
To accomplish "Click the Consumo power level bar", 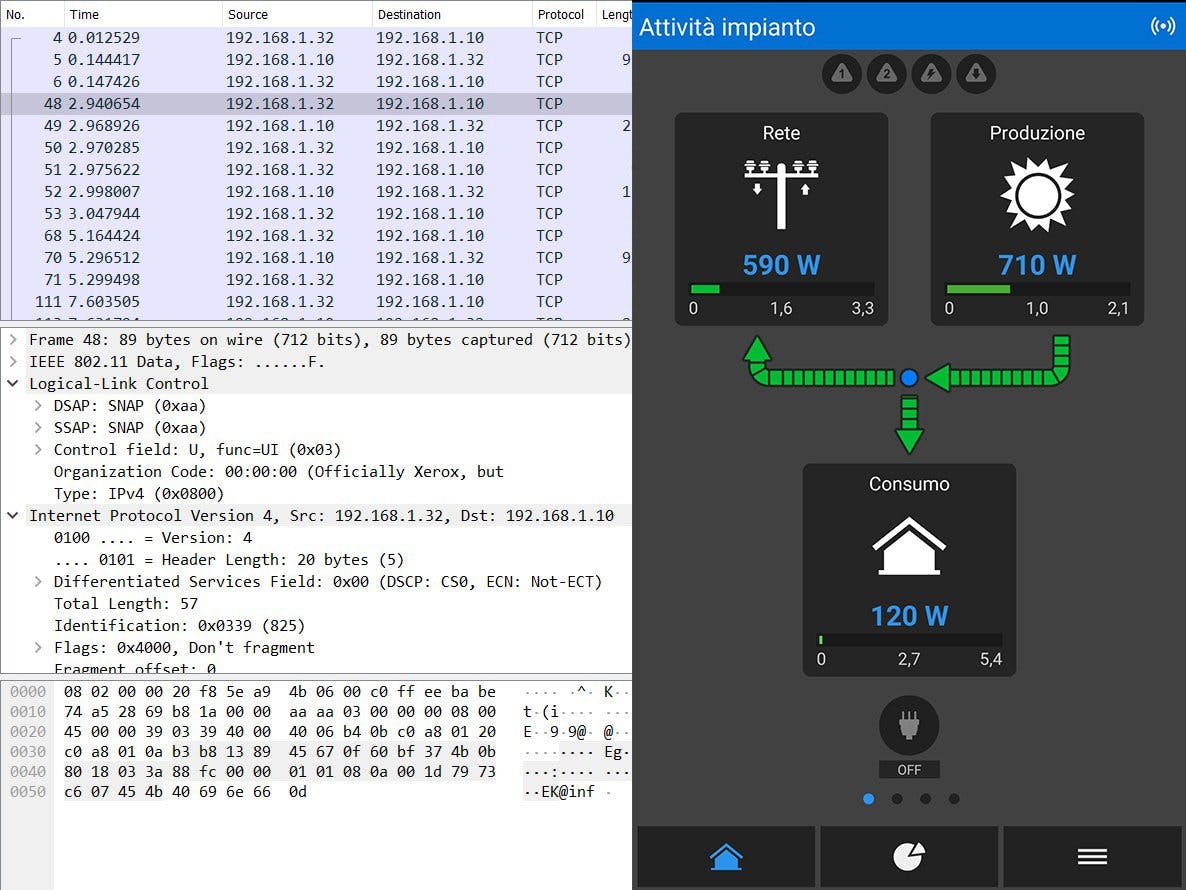I will [910, 640].
